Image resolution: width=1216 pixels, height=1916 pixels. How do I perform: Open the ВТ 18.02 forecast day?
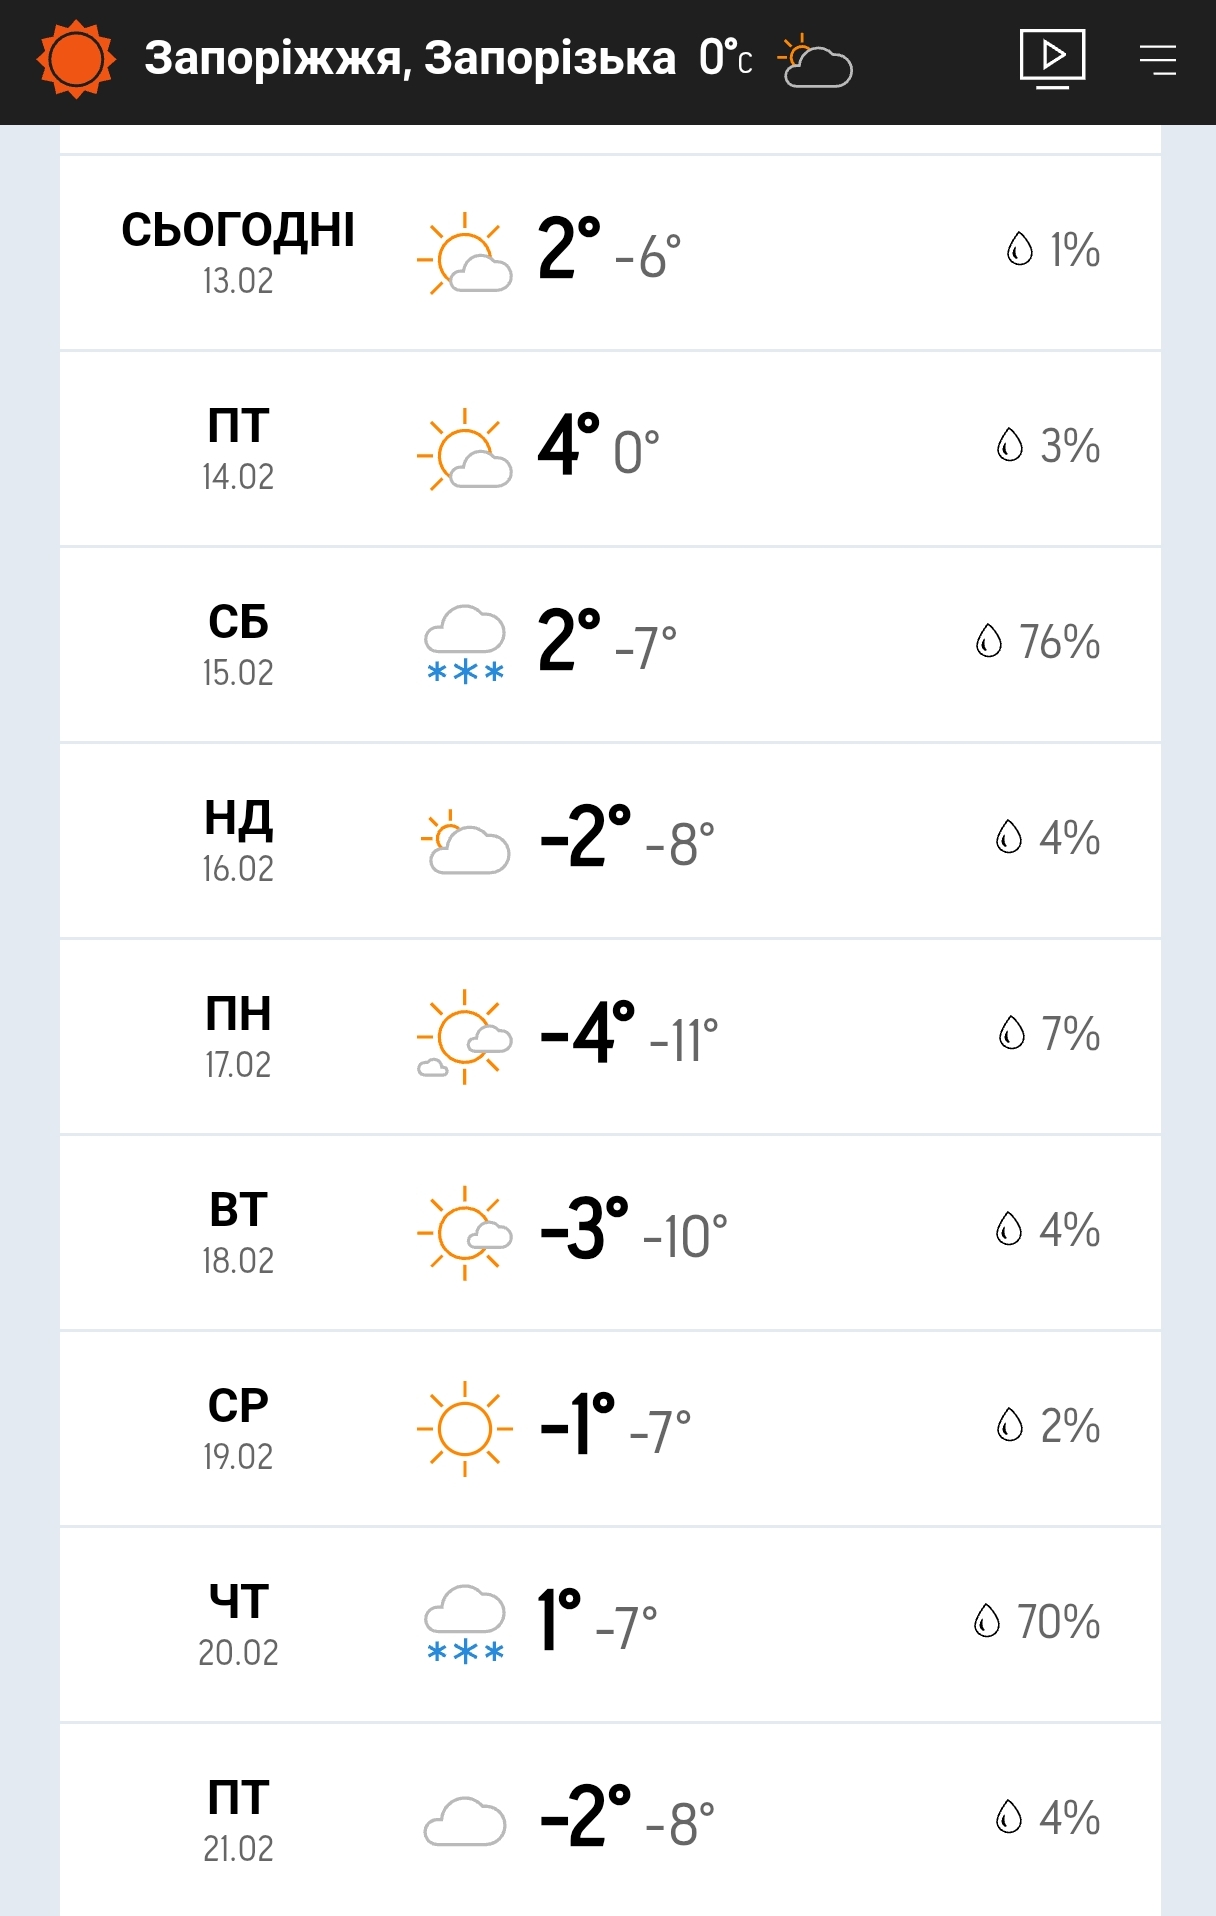pyautogui.click(x=238, y=1232)
